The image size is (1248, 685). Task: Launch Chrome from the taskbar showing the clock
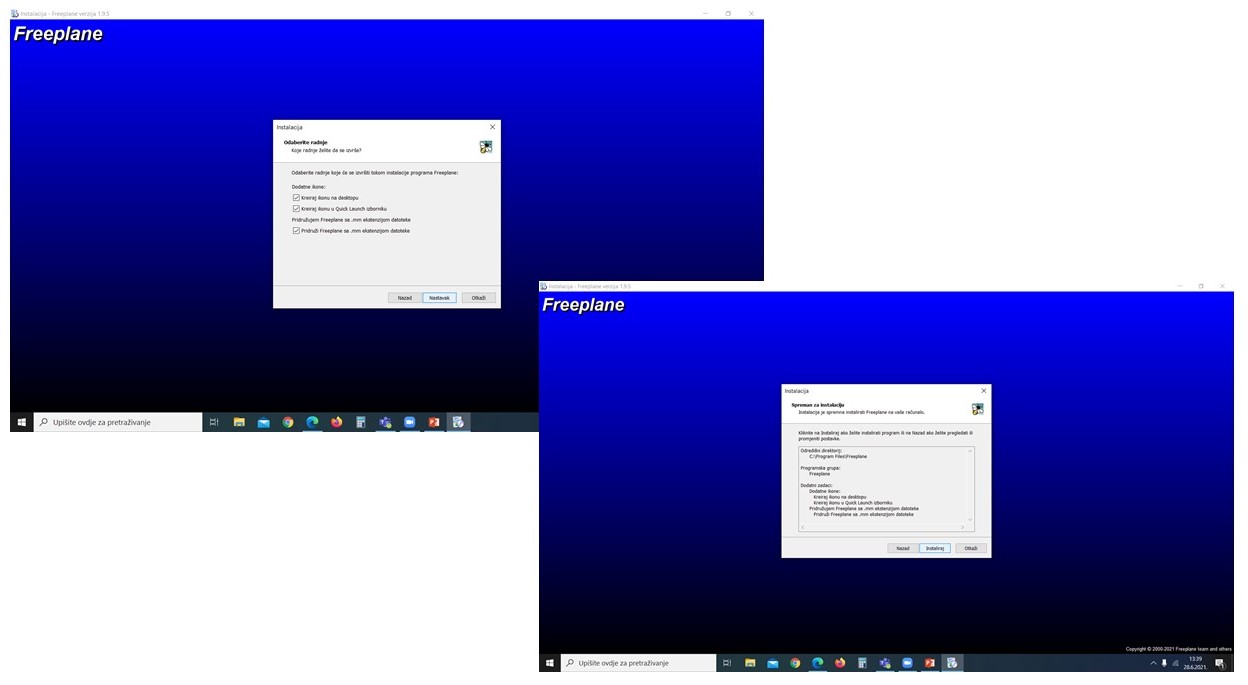point(795,663)
